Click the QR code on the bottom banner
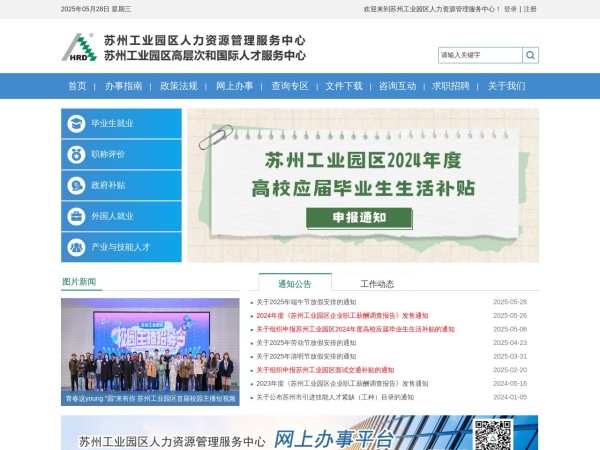Screen dimensions: 600x450 point(492,435)
